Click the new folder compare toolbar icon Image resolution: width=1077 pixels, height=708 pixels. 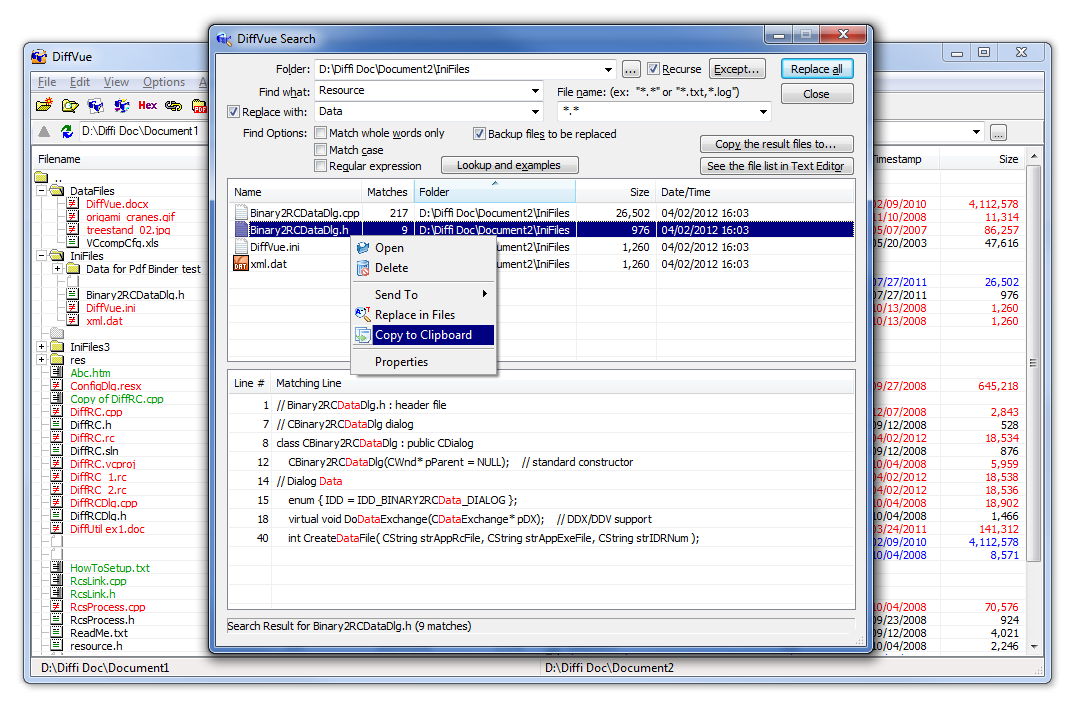[x=44, y=105]
